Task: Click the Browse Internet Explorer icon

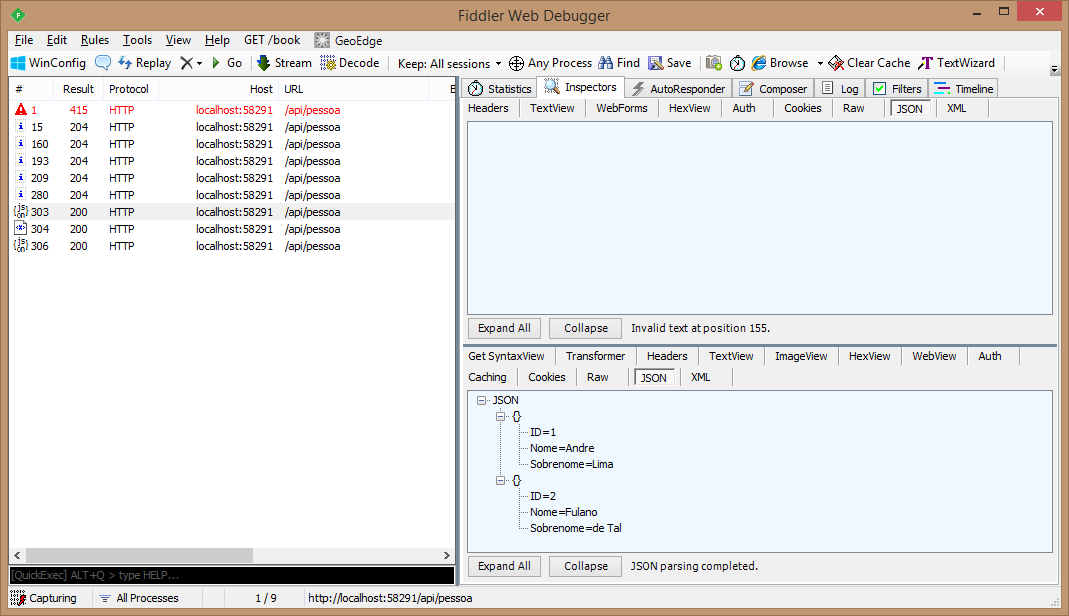Action: (759, 63)
